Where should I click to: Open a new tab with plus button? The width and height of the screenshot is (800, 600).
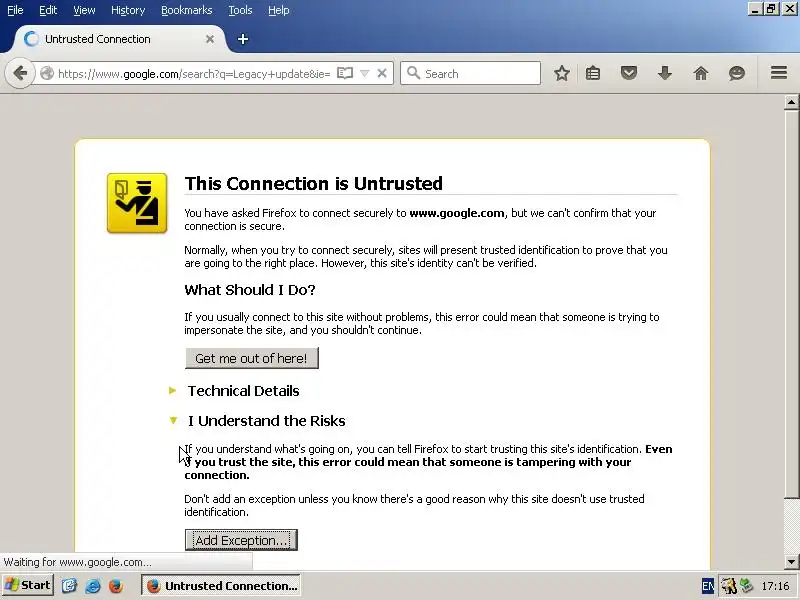click(243, 39)
